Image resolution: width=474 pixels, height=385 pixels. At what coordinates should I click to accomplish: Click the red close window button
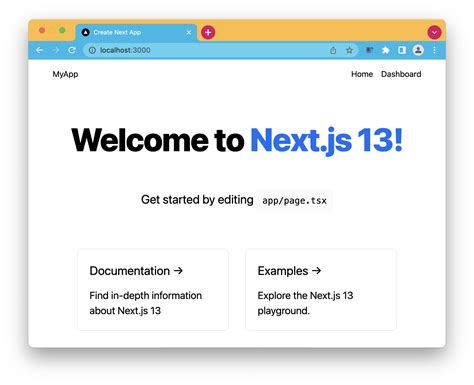42,31
